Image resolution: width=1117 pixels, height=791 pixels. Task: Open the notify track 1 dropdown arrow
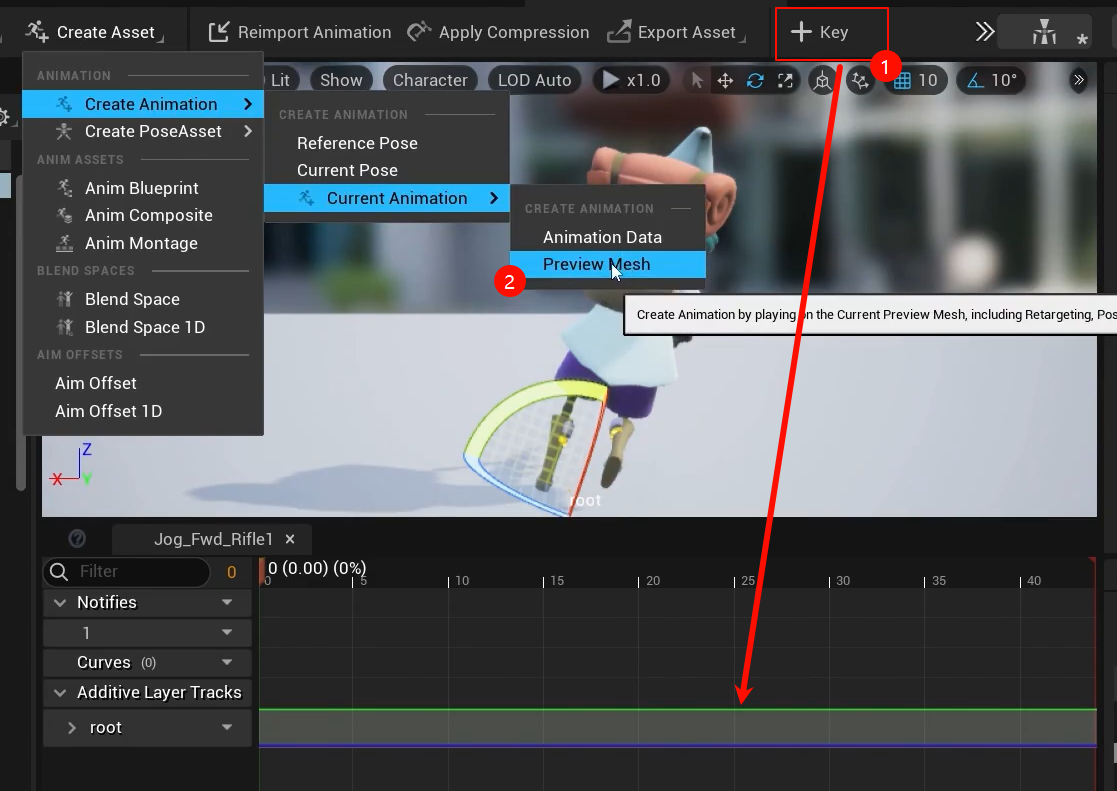(227, 632)
